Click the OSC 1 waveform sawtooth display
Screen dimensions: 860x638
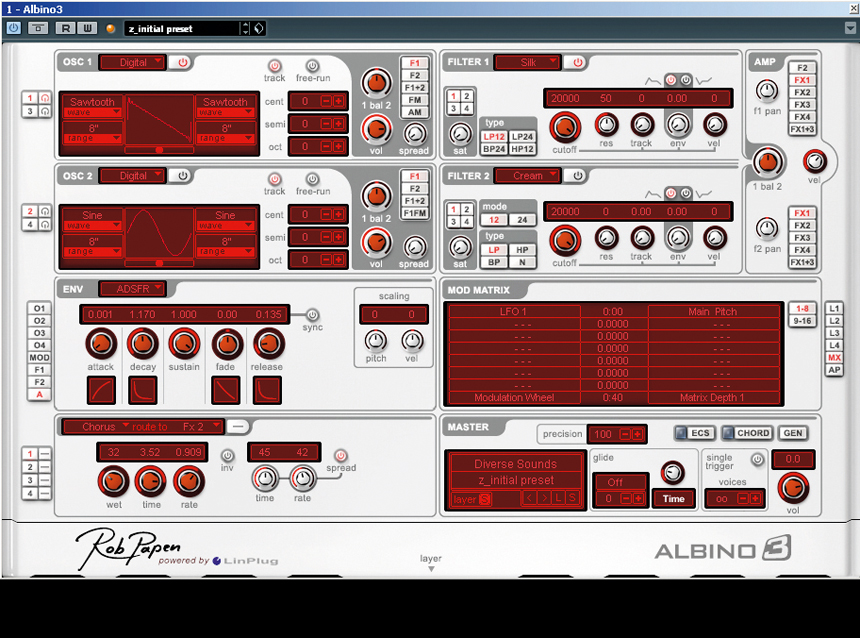pos(159,119)
